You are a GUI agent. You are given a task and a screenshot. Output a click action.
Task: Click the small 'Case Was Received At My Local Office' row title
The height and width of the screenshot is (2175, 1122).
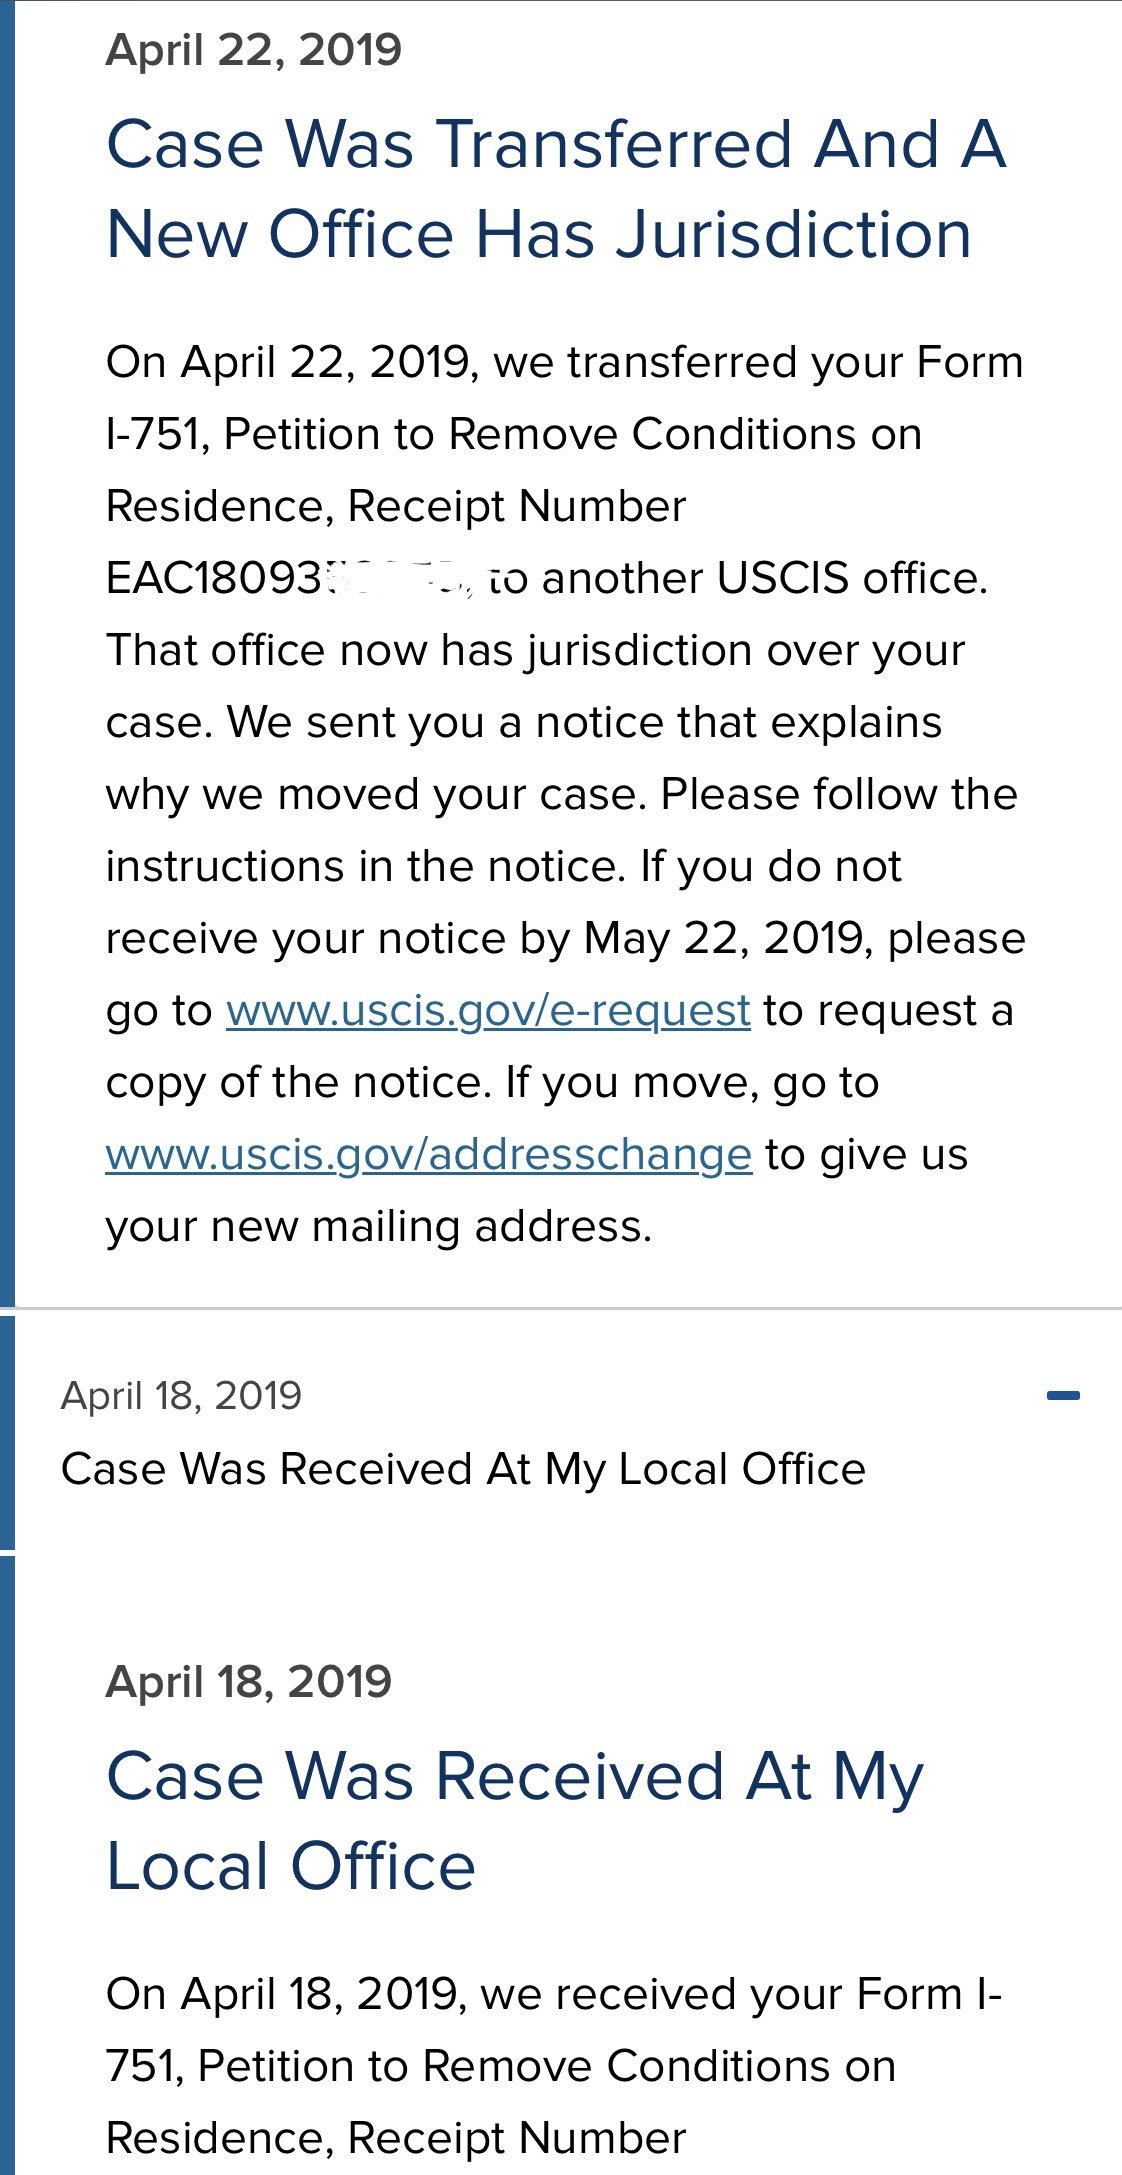pyautogui.click(x=463, y=1469)
